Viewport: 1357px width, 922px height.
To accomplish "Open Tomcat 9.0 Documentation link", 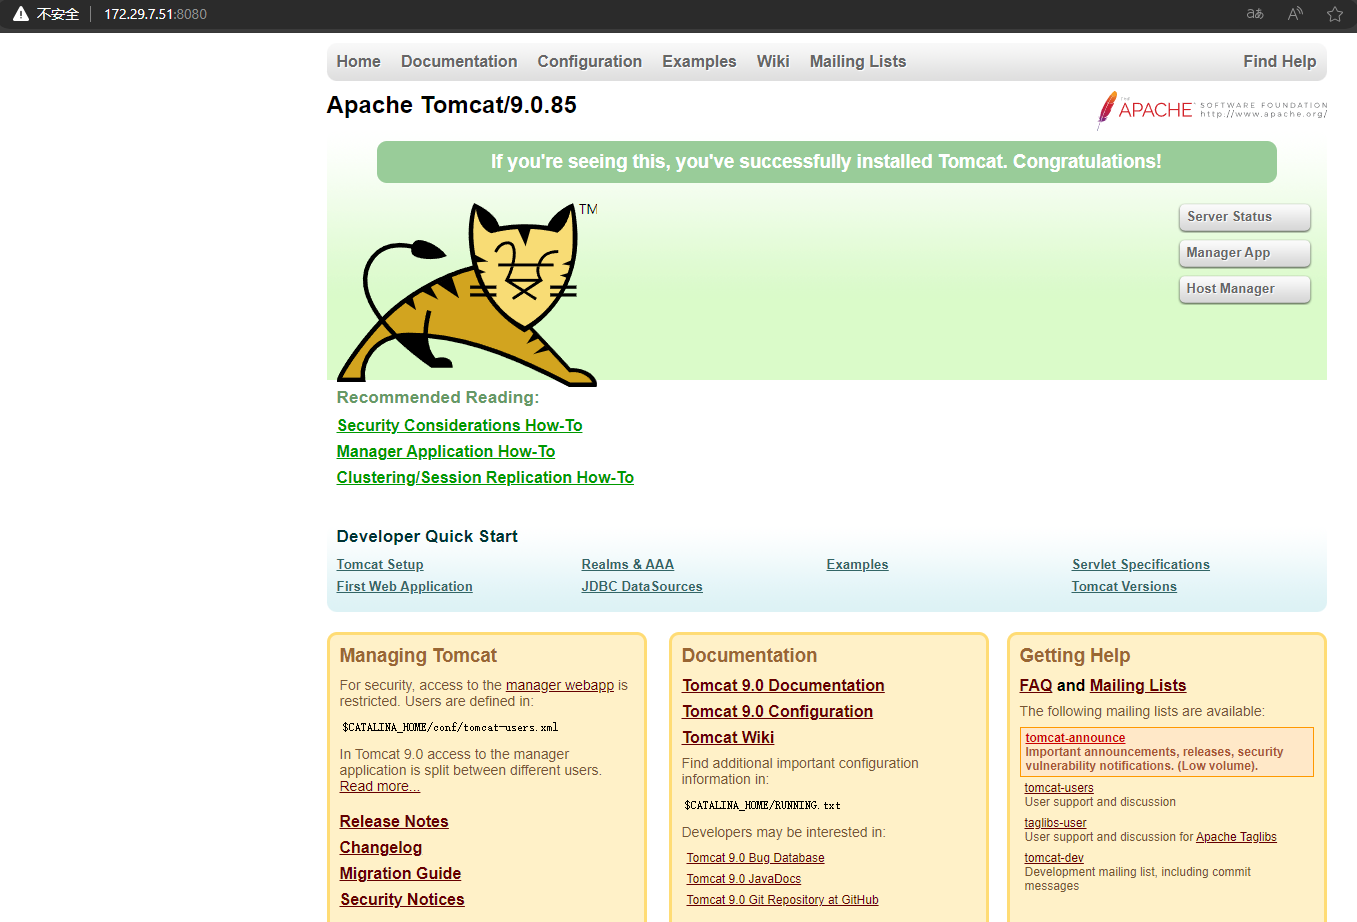I will tap(783, 686).
